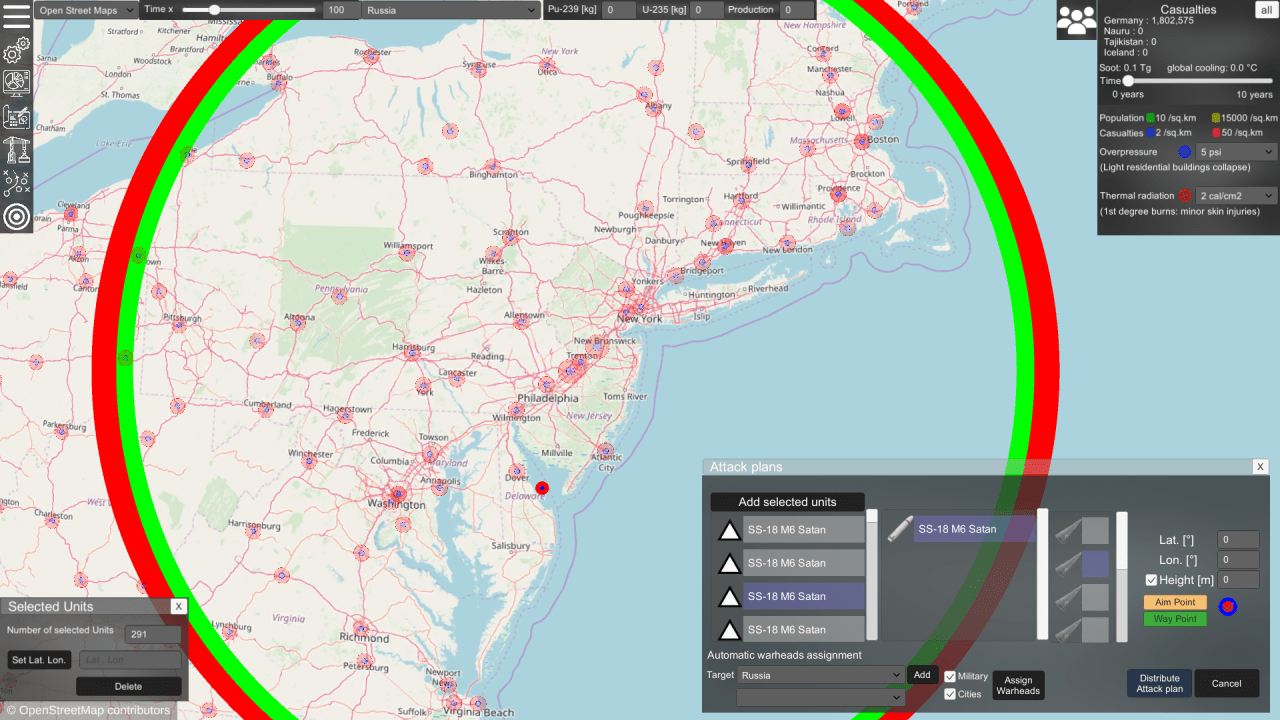Select the highlighted third SS-18 M6 Satan unit
Viewport: 1280px width, 720px height.
[x=803, y=597]
